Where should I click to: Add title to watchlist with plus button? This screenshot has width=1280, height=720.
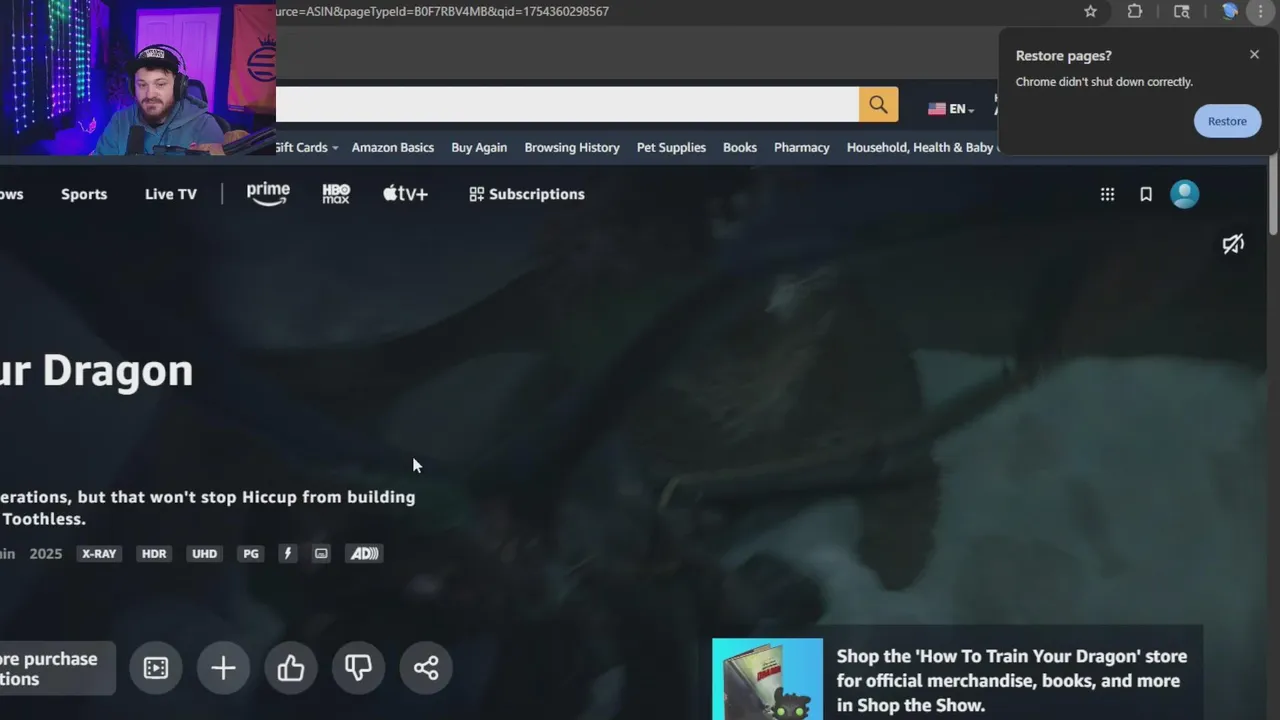point(223,668)
